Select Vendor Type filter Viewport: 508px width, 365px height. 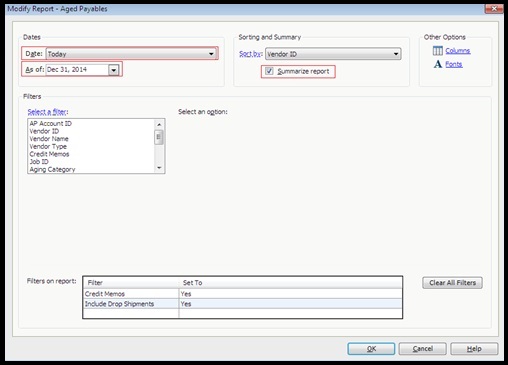[x=48, y=146]
